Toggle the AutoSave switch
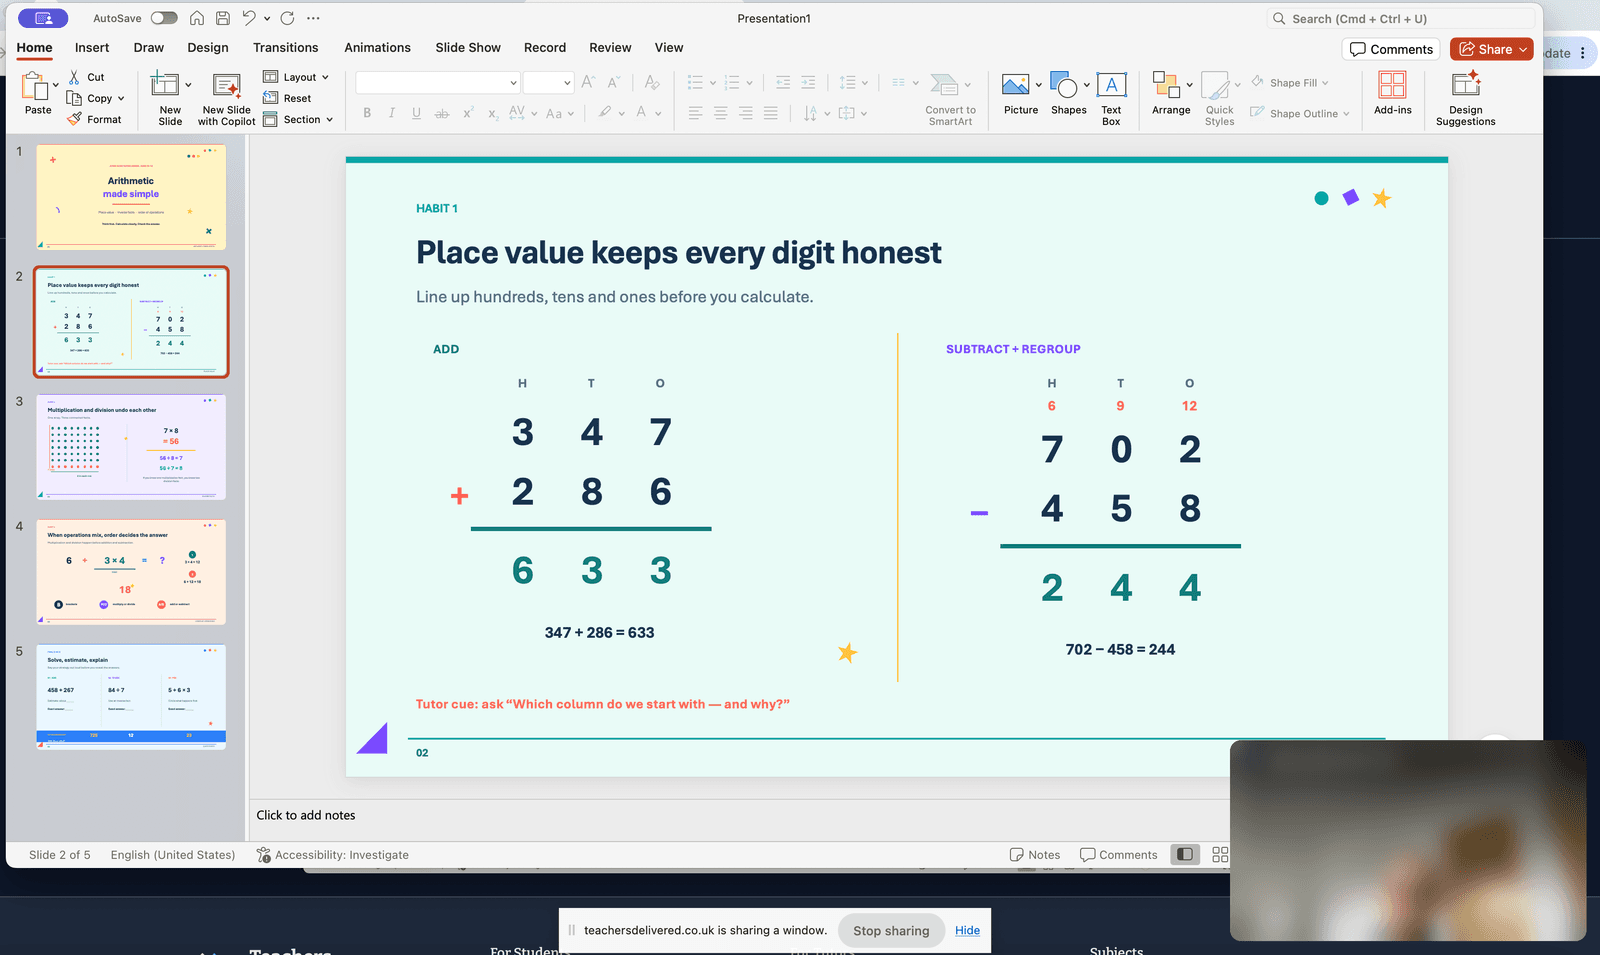1600x955 pixels. 164,18
